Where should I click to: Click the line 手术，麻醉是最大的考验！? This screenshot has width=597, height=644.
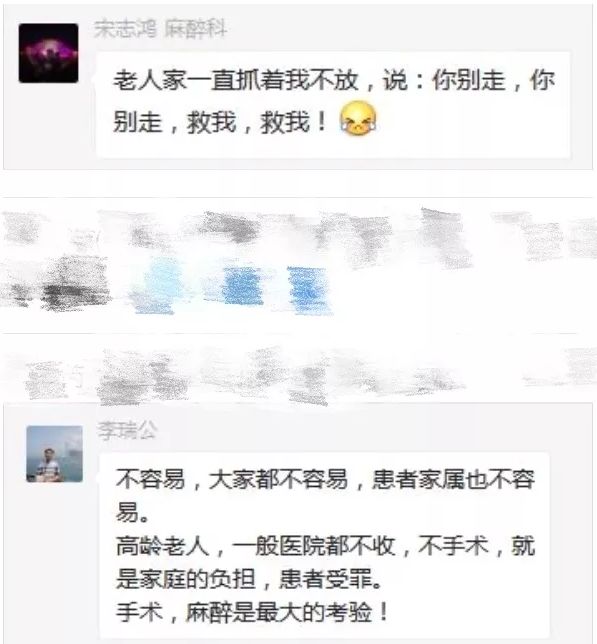(253, 612)
